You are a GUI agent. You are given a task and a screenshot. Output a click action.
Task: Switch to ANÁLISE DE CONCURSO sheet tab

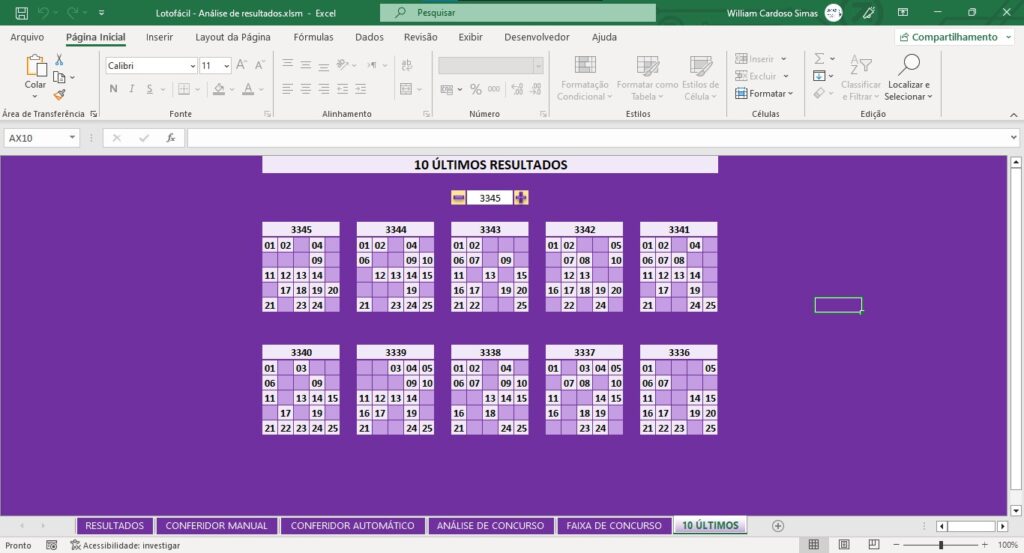490,526
